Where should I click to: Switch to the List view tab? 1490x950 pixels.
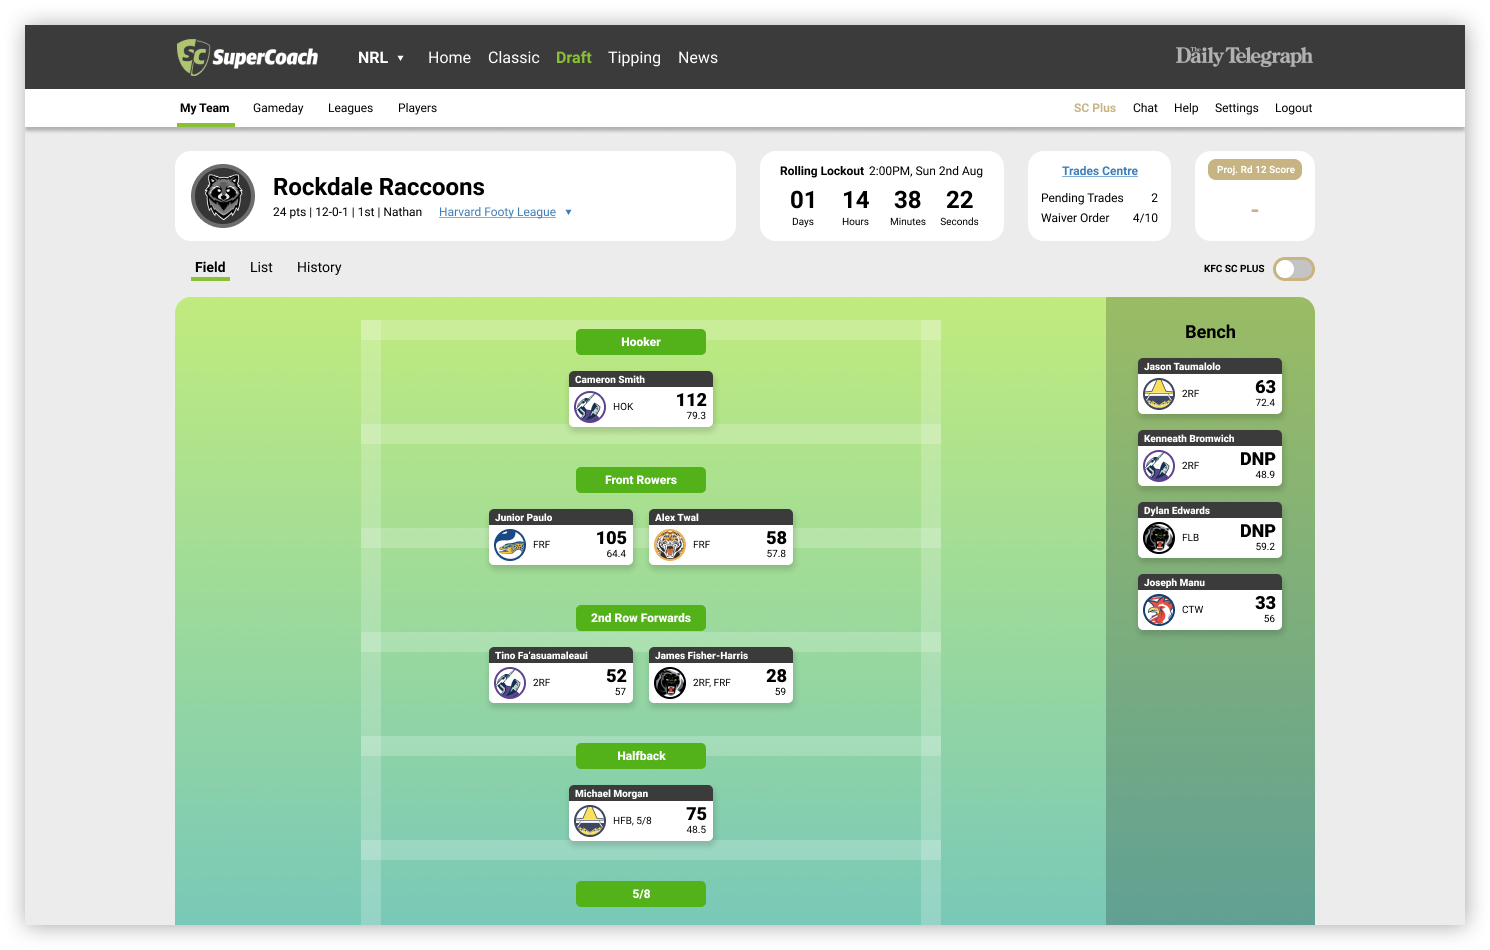click(x=261, y=267)
